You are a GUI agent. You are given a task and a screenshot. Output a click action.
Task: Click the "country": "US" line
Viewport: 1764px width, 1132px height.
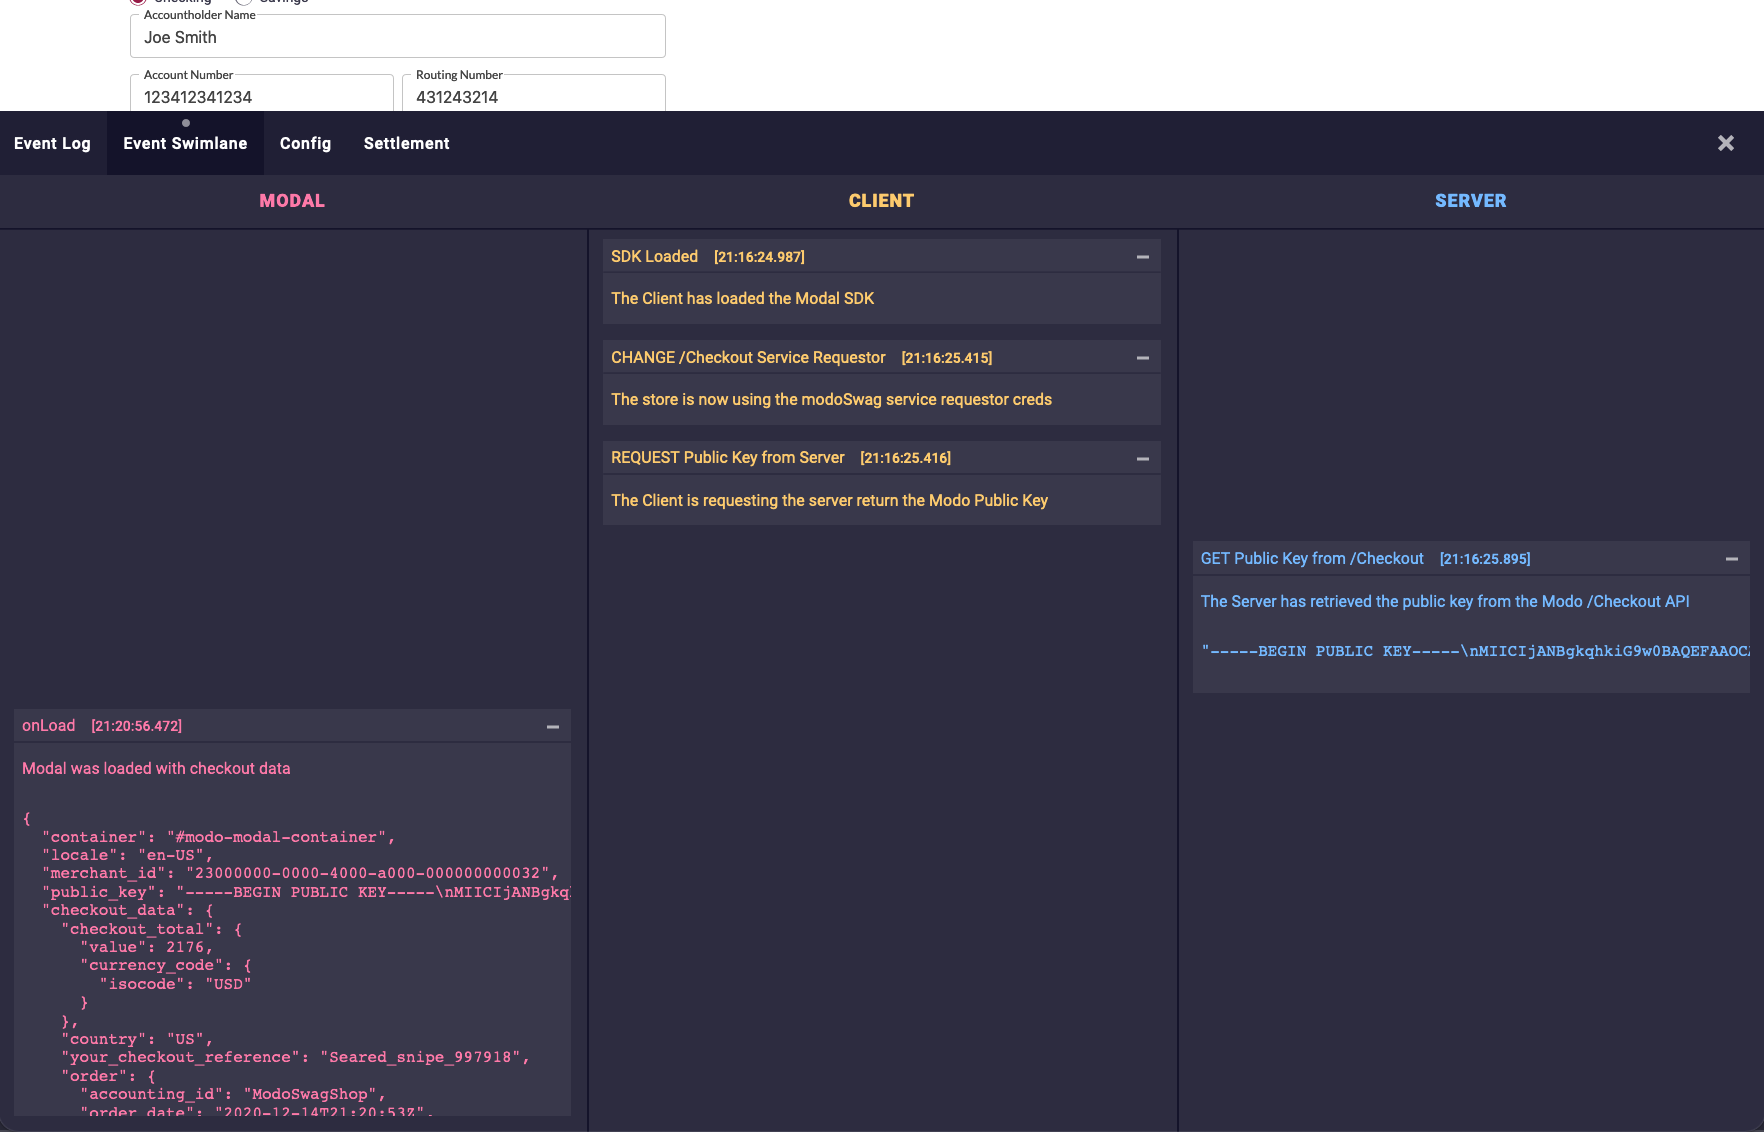click(x=137, y=1039)
